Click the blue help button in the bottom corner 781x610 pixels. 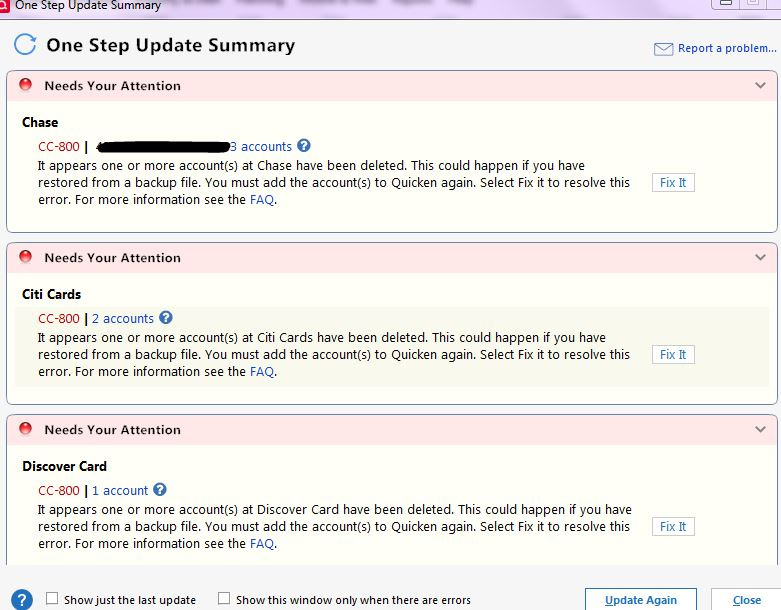point(22,599)
